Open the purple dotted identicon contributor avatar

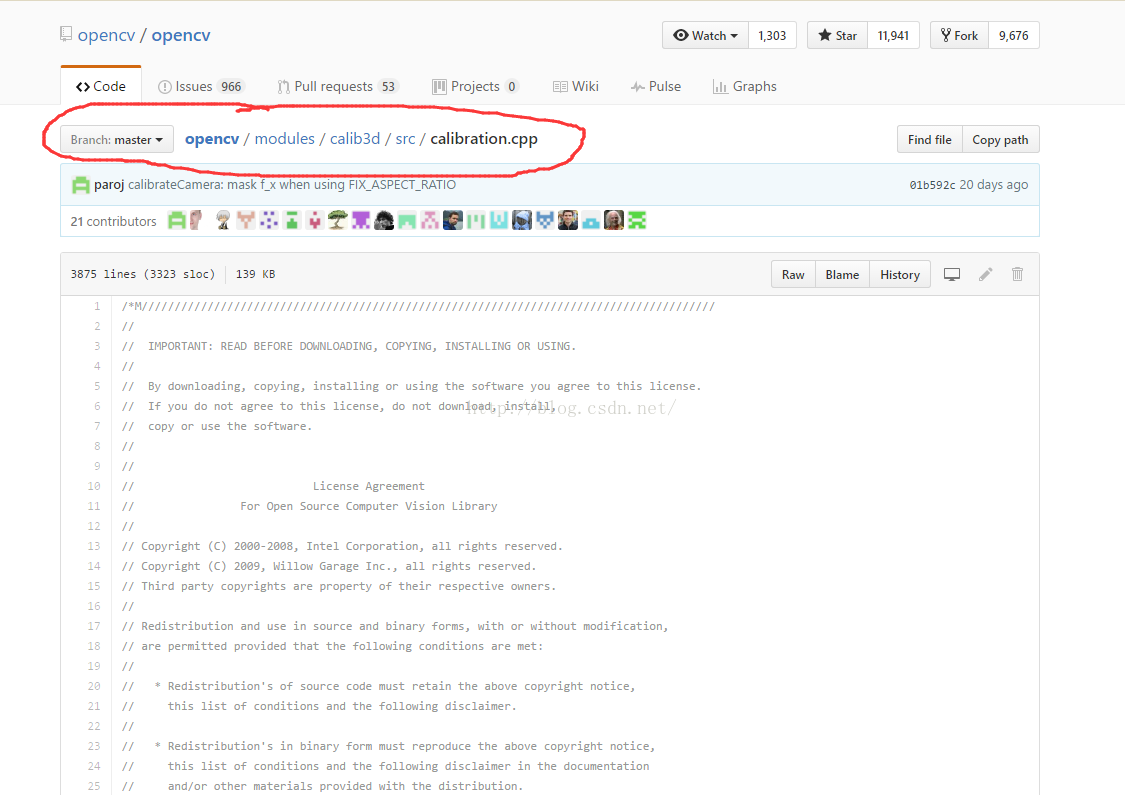coord(269,220)
